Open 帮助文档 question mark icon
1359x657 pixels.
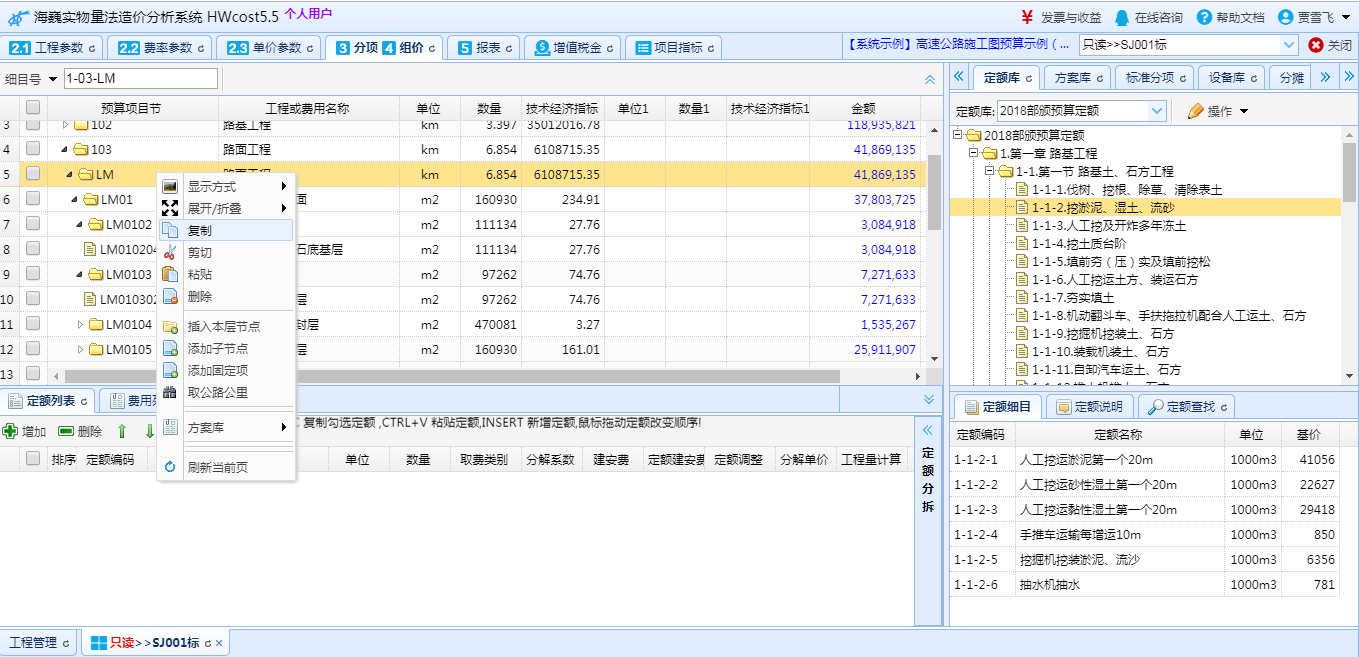click(x=1204, y=17)
